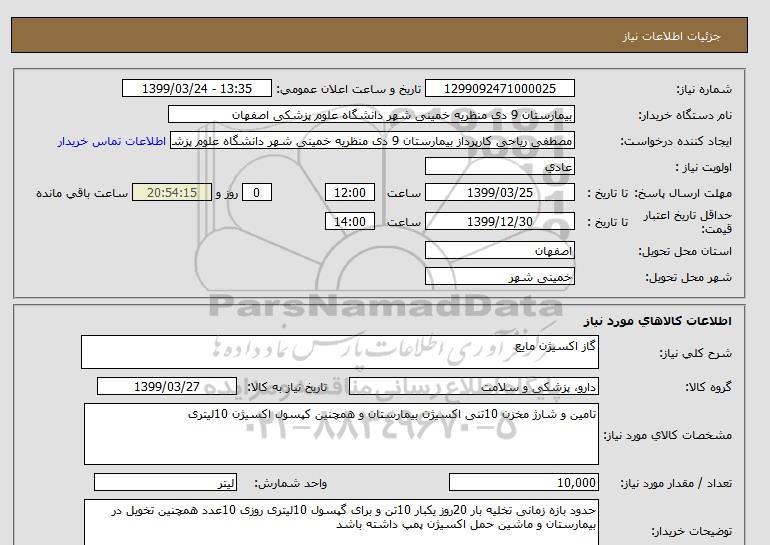
Task: Click the unit of measure field لیتر
Action: click(165, 483)
